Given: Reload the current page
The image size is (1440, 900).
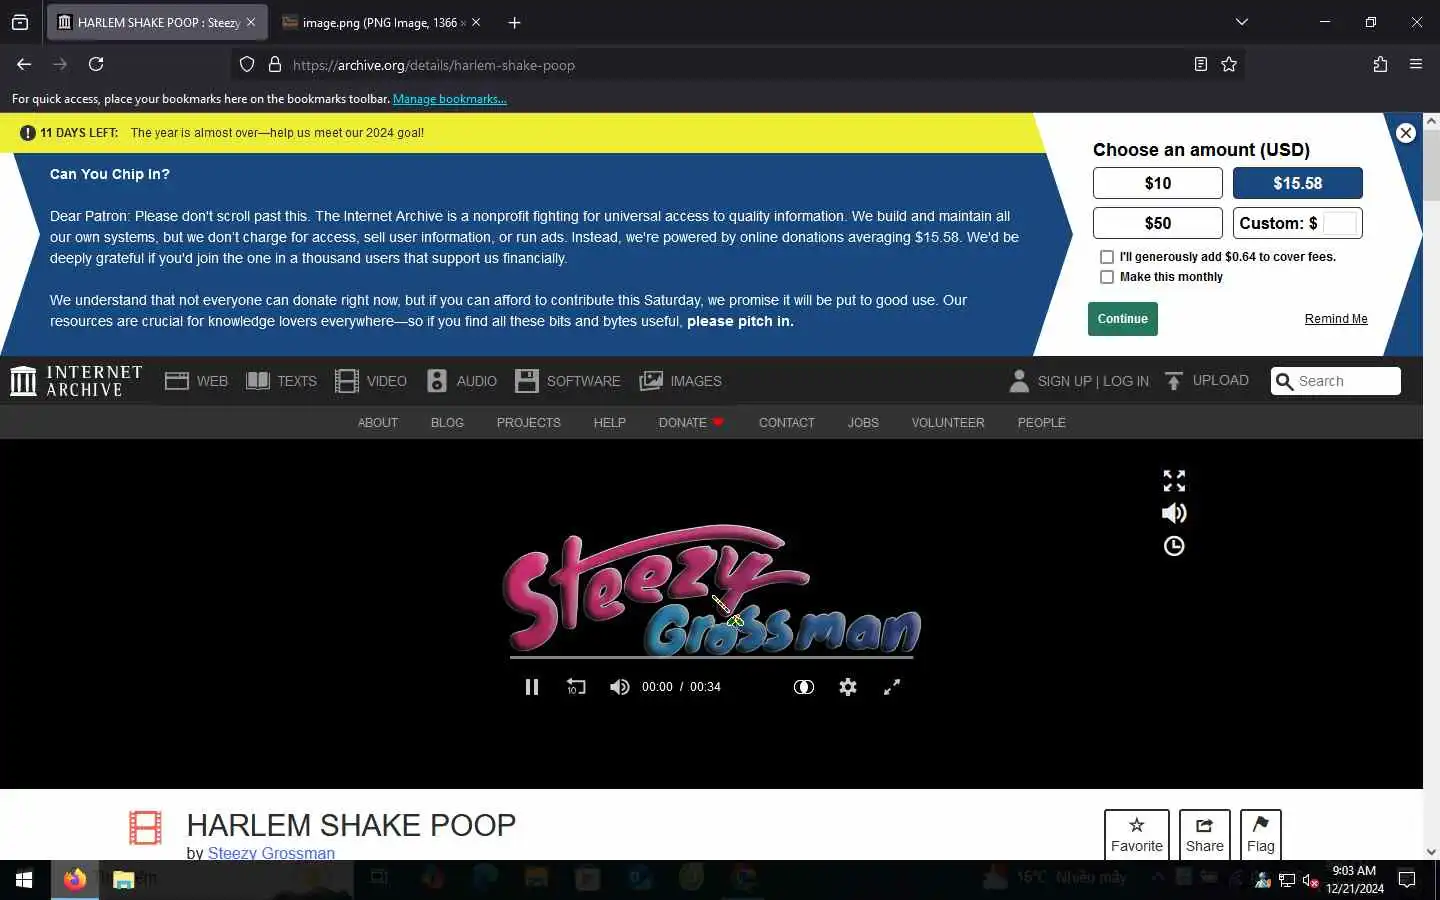Looking at the screenshot, I should coord(96,64).
